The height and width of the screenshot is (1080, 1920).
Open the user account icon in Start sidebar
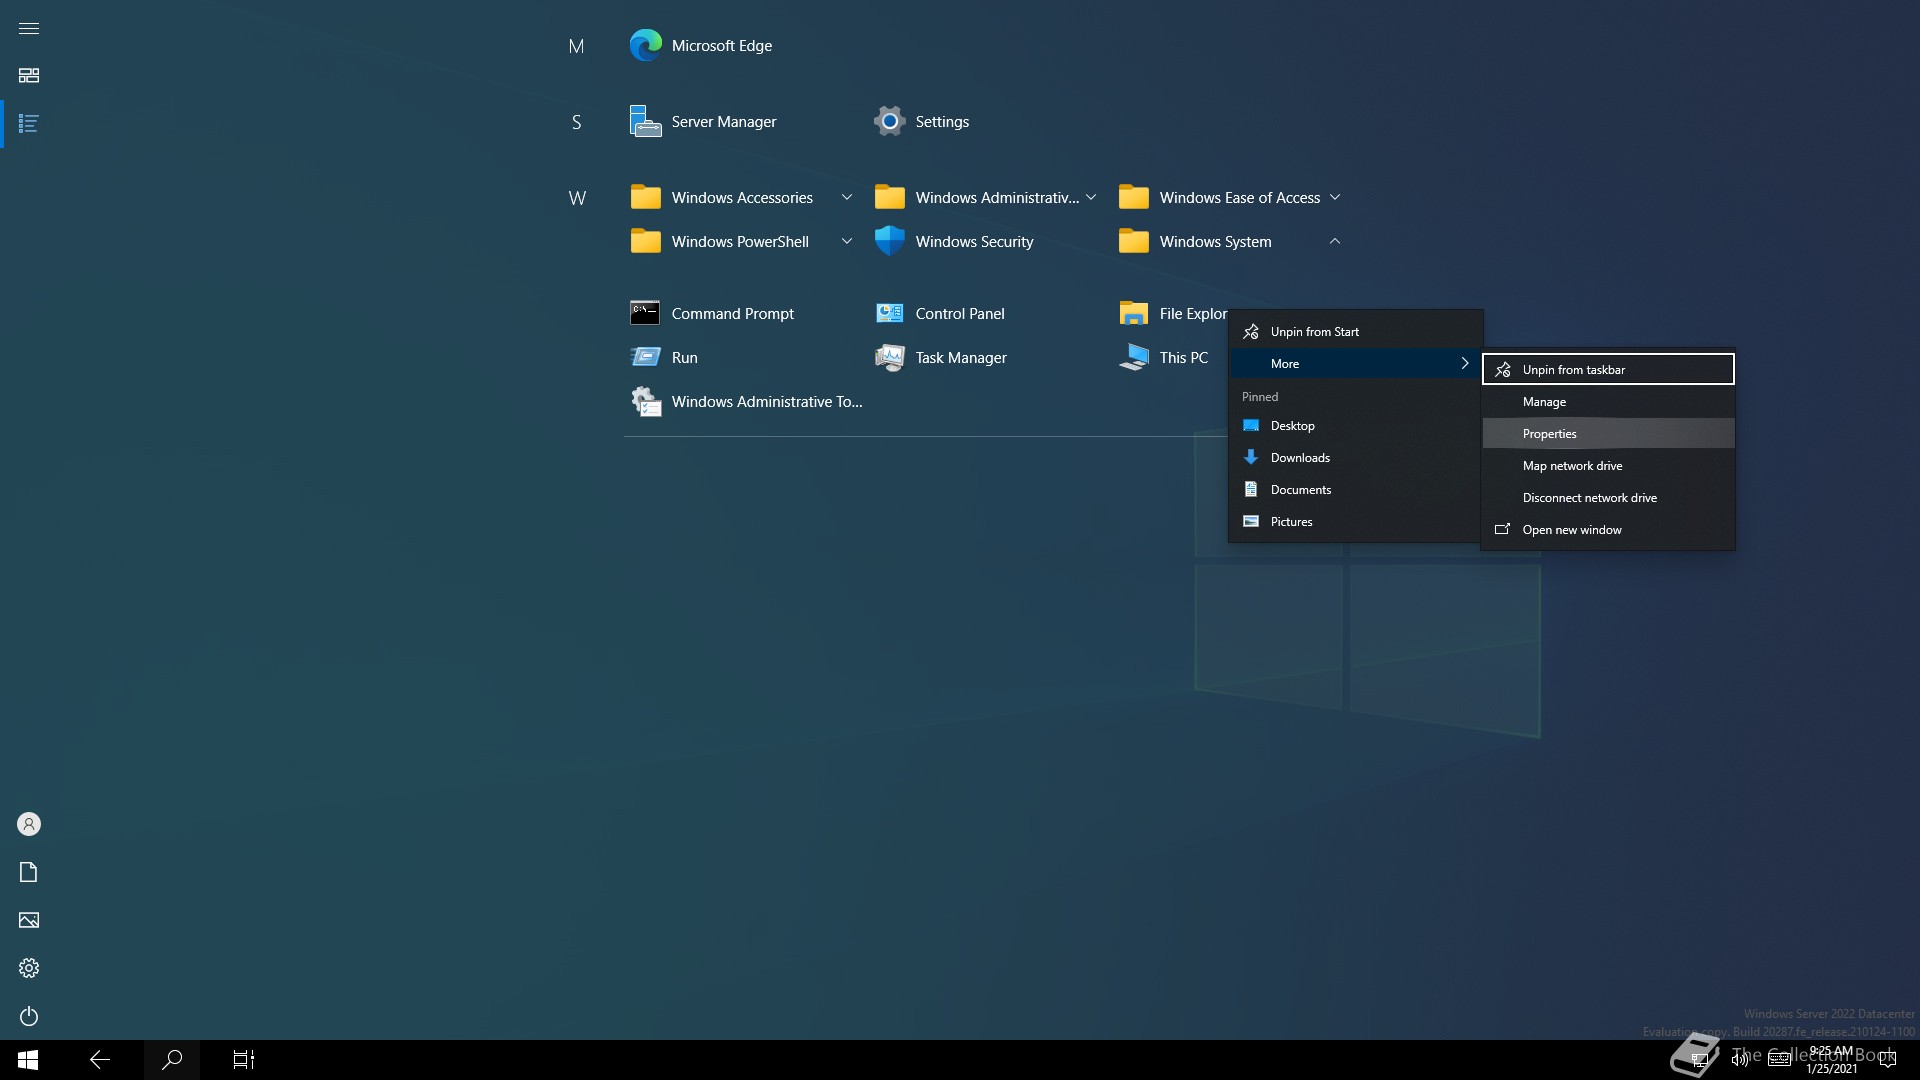29,824
